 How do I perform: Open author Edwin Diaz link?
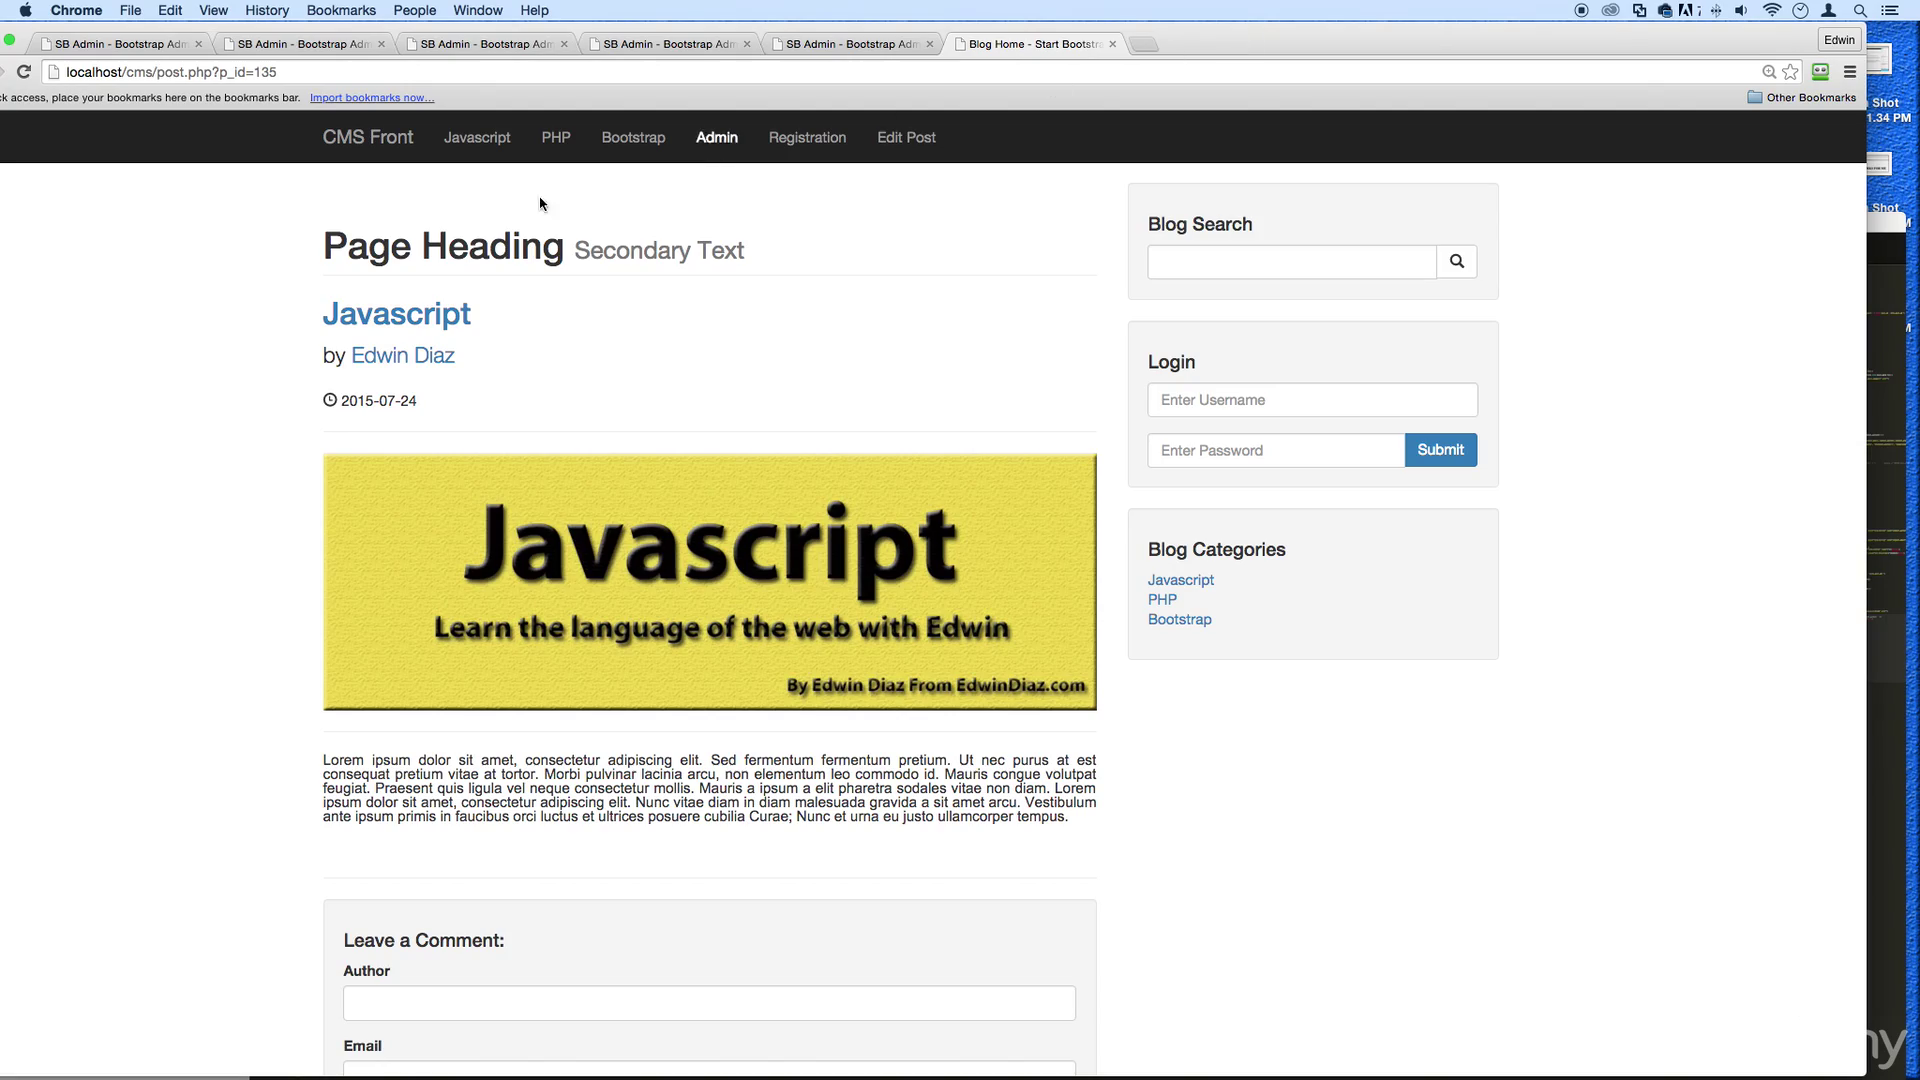402,355
